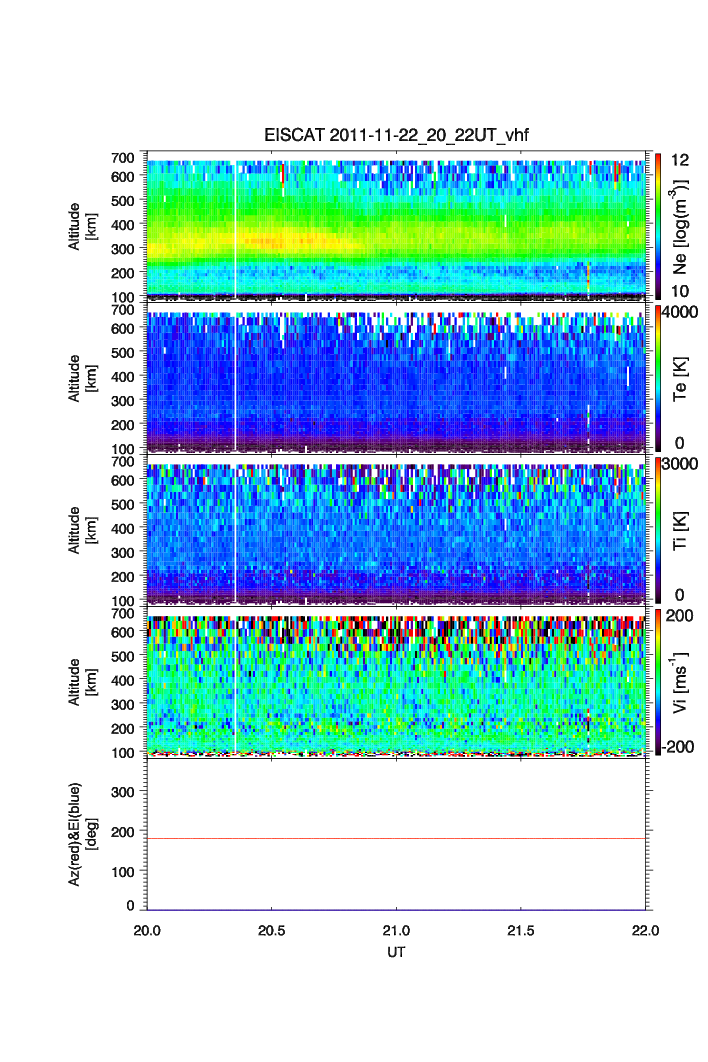
Task: Click the Ti [K] colorbar label
Action: pos(680,530)
